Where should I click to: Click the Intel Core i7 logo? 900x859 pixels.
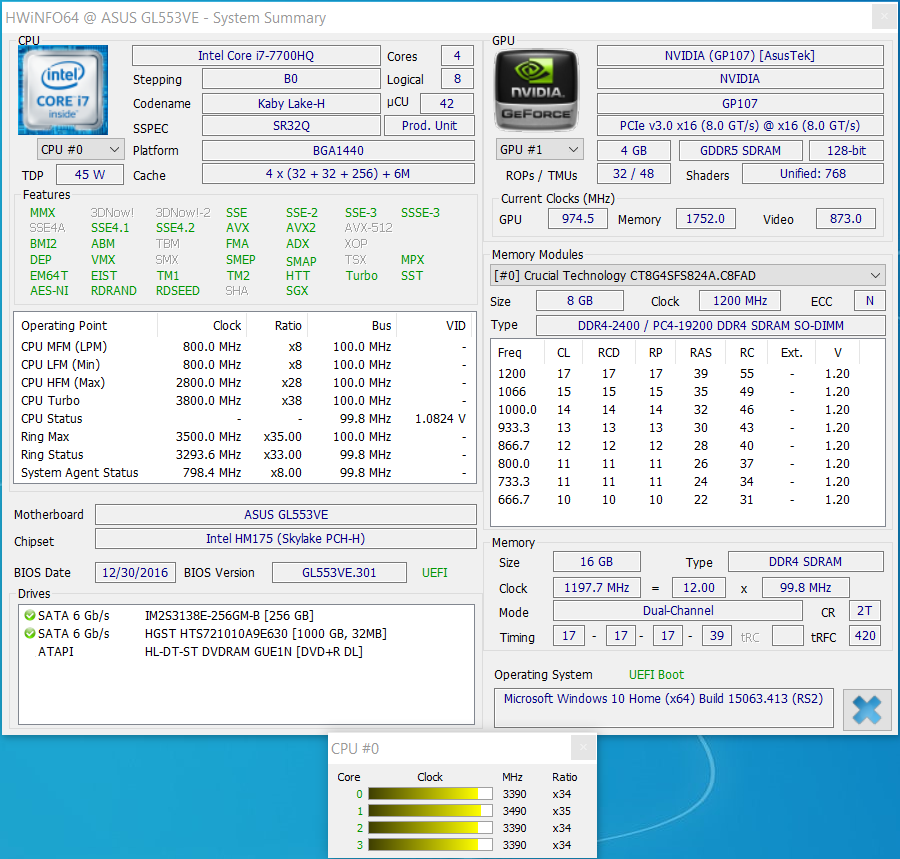coord(63,90)
